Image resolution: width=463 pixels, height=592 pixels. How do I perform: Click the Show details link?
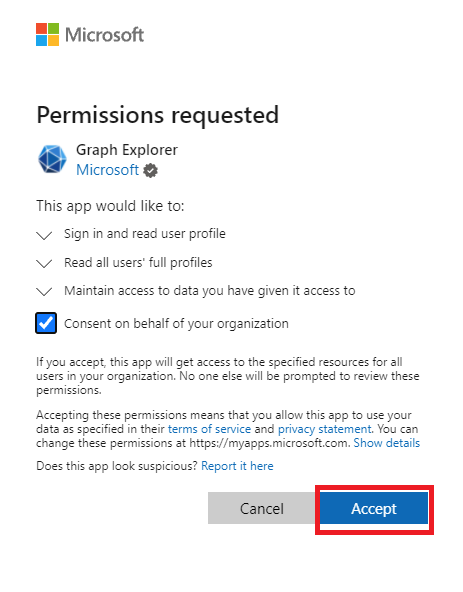pos(386,443)
